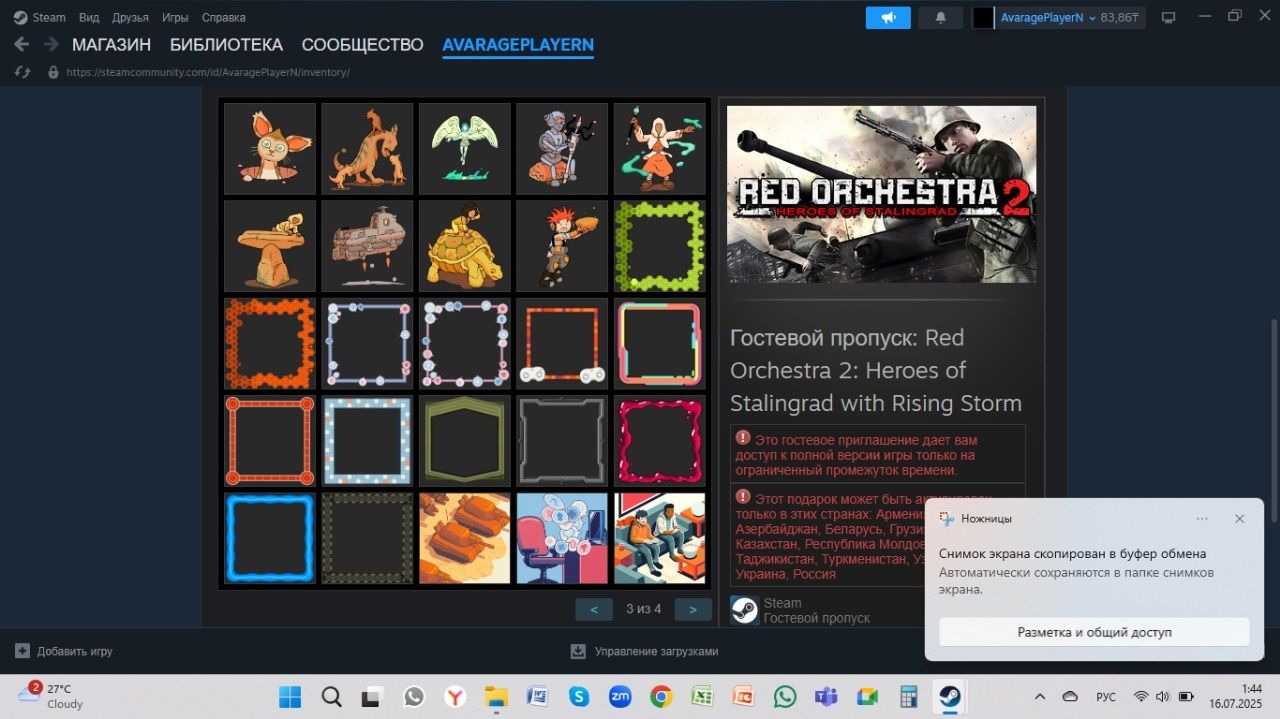Click the Steam URL address bar
This screenshot has height=719, width=1280.
pyautogui.click(x=208, y=72)
